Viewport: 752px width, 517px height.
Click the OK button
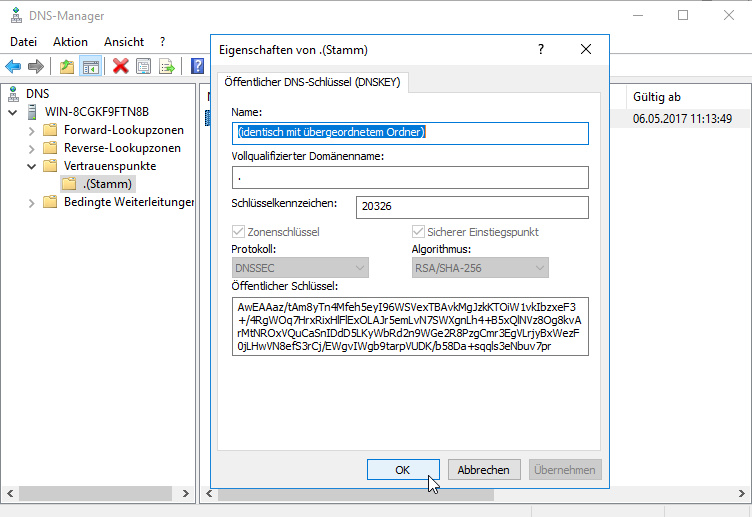pos(403,469)
